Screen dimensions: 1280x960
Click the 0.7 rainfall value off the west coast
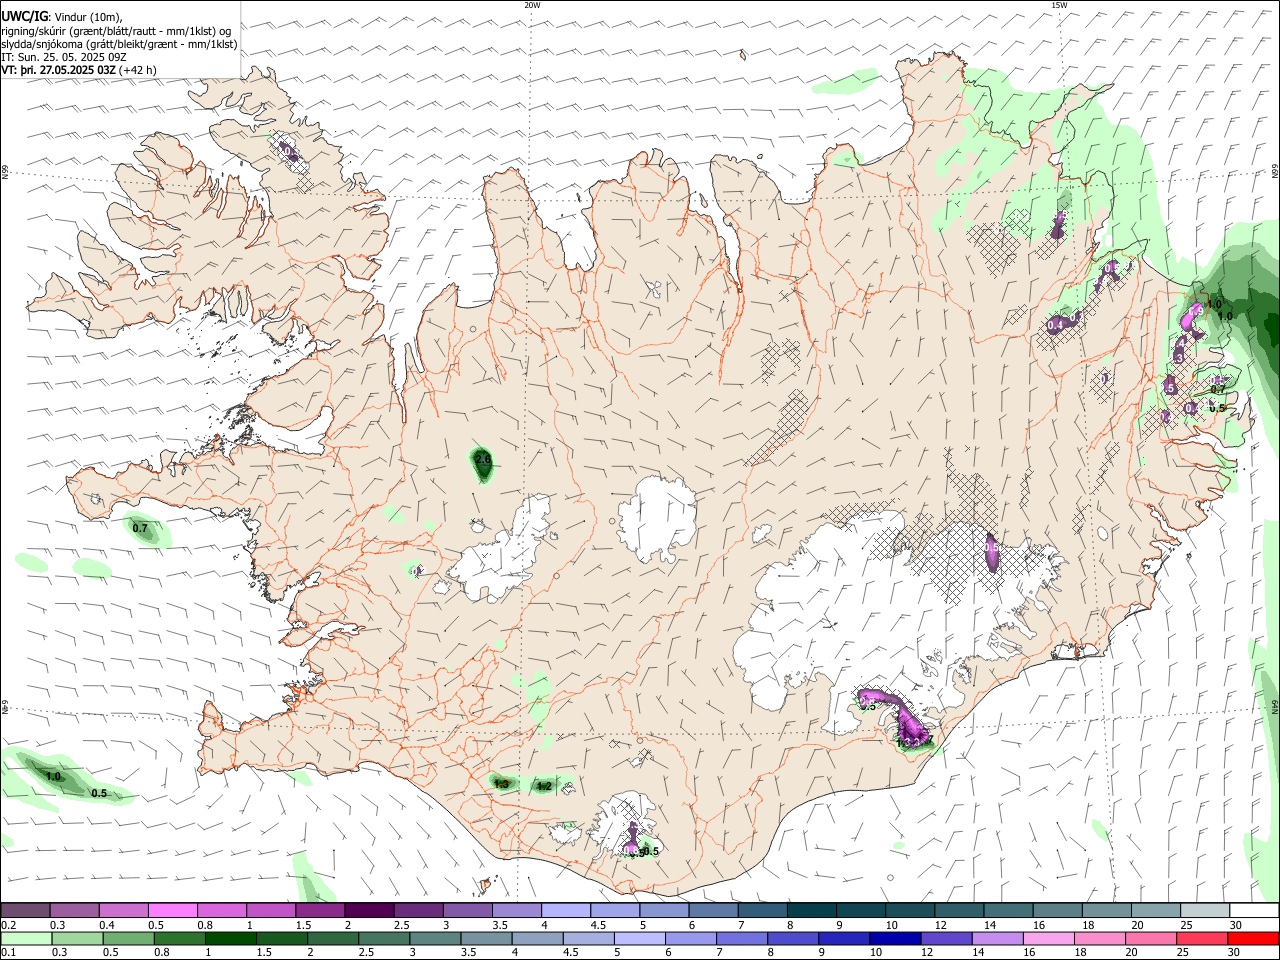pyautogui.click(x=140, y=528)
